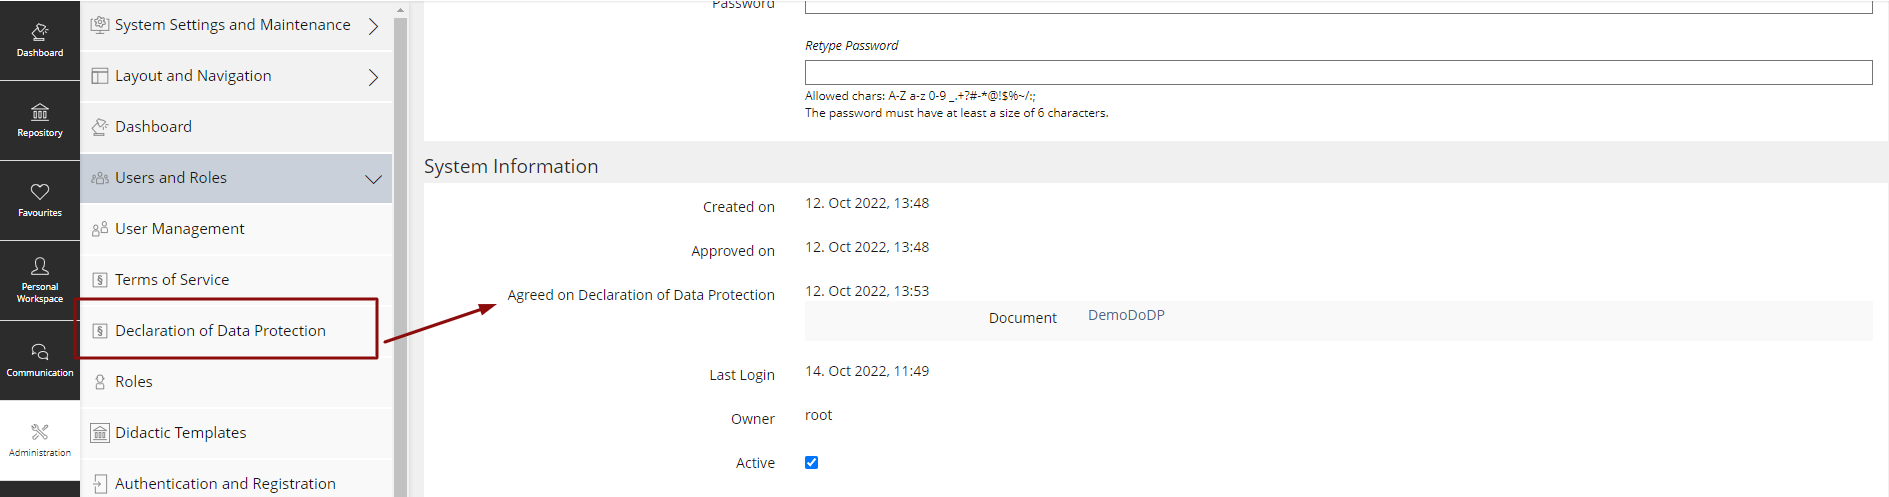Collapse the Users and Roles section

click(x=373, y=179)
